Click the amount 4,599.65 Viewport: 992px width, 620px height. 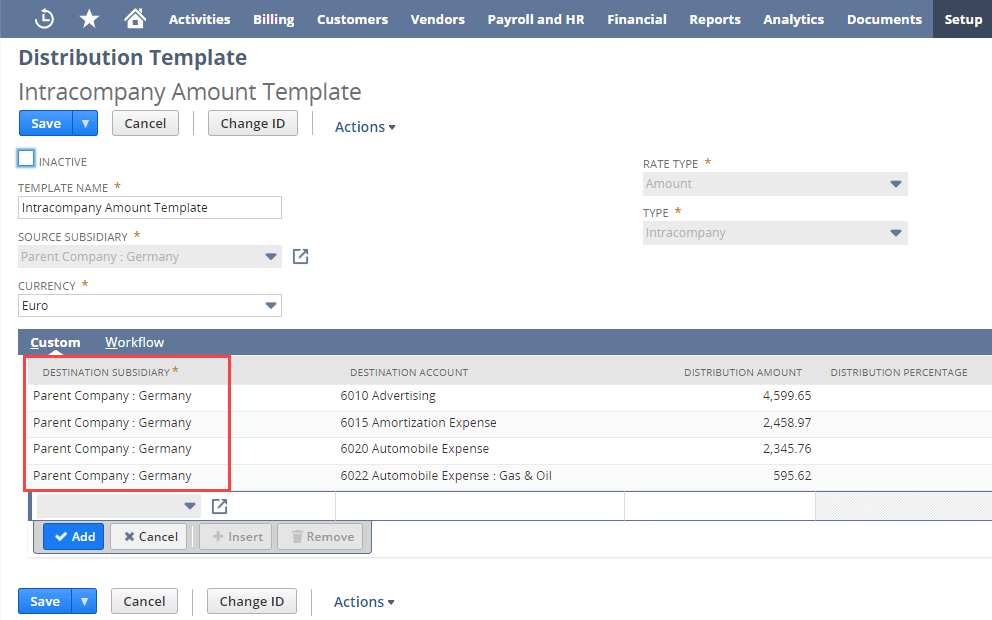click(x=787, y=396)
